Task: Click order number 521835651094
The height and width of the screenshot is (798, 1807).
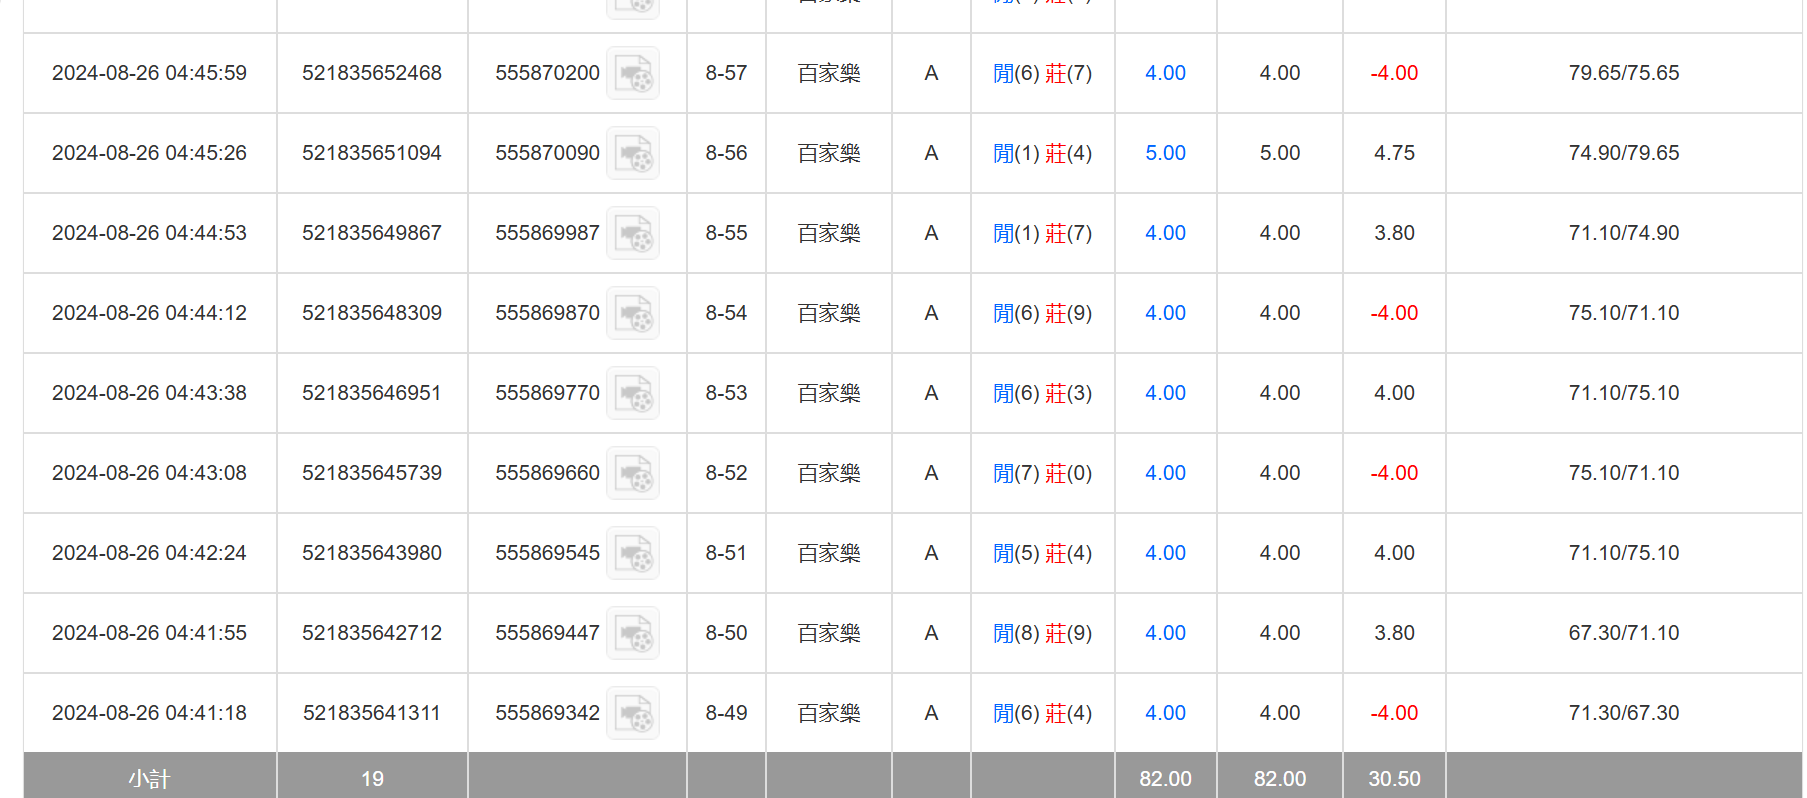Action: pos(372,153)
